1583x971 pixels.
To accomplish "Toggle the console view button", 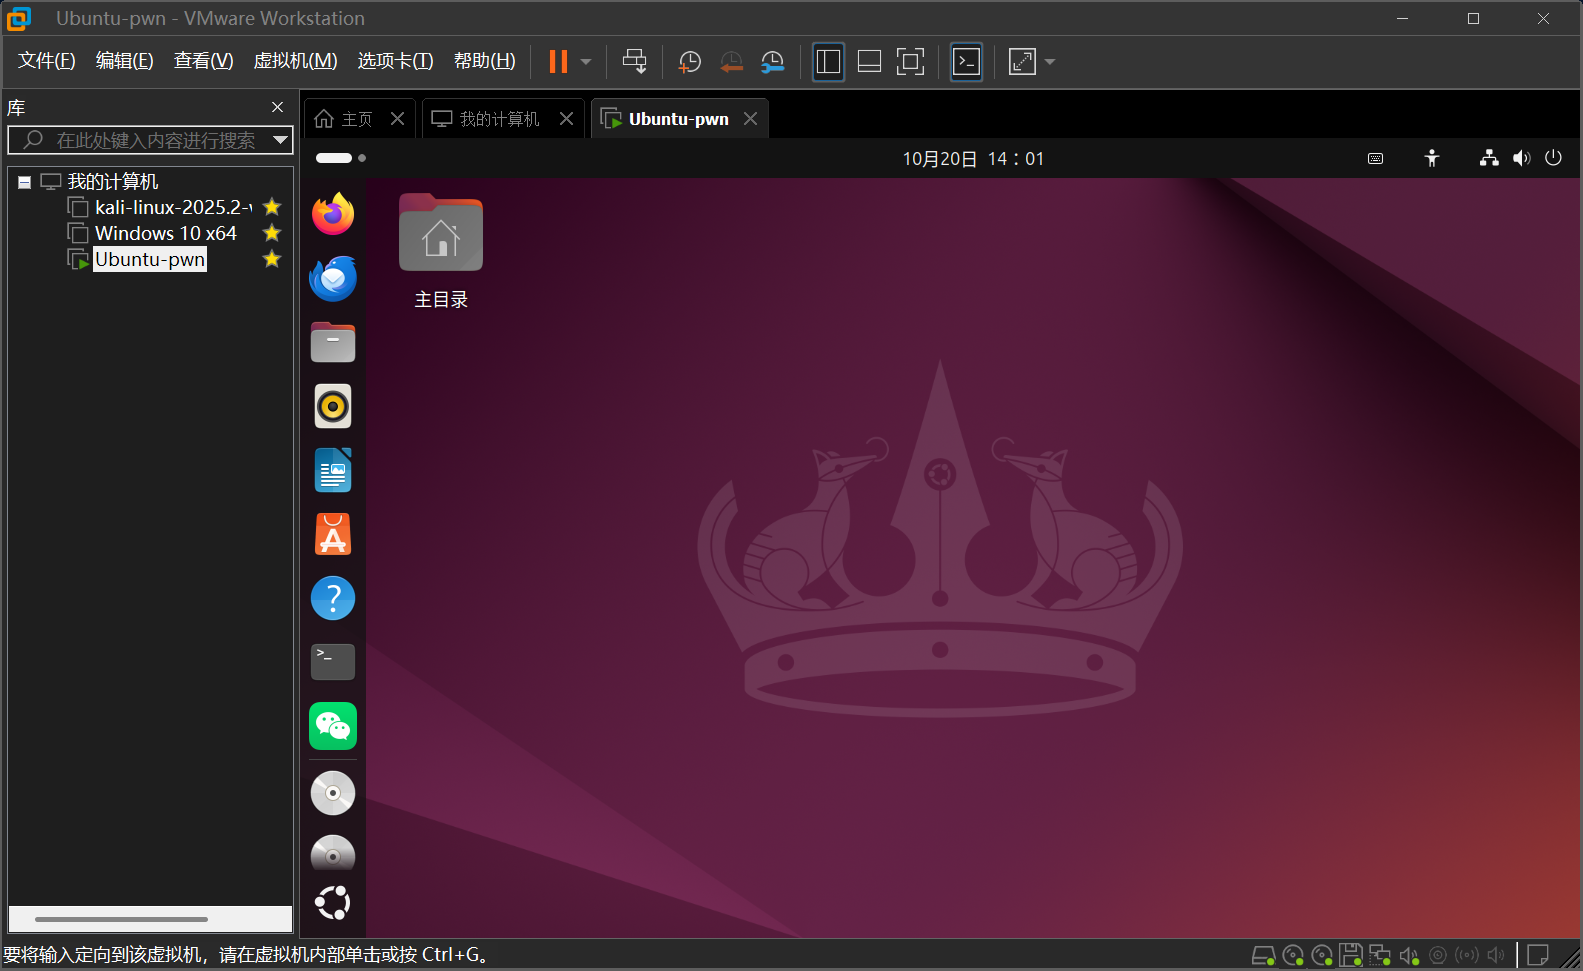I will tap(966, 62).
